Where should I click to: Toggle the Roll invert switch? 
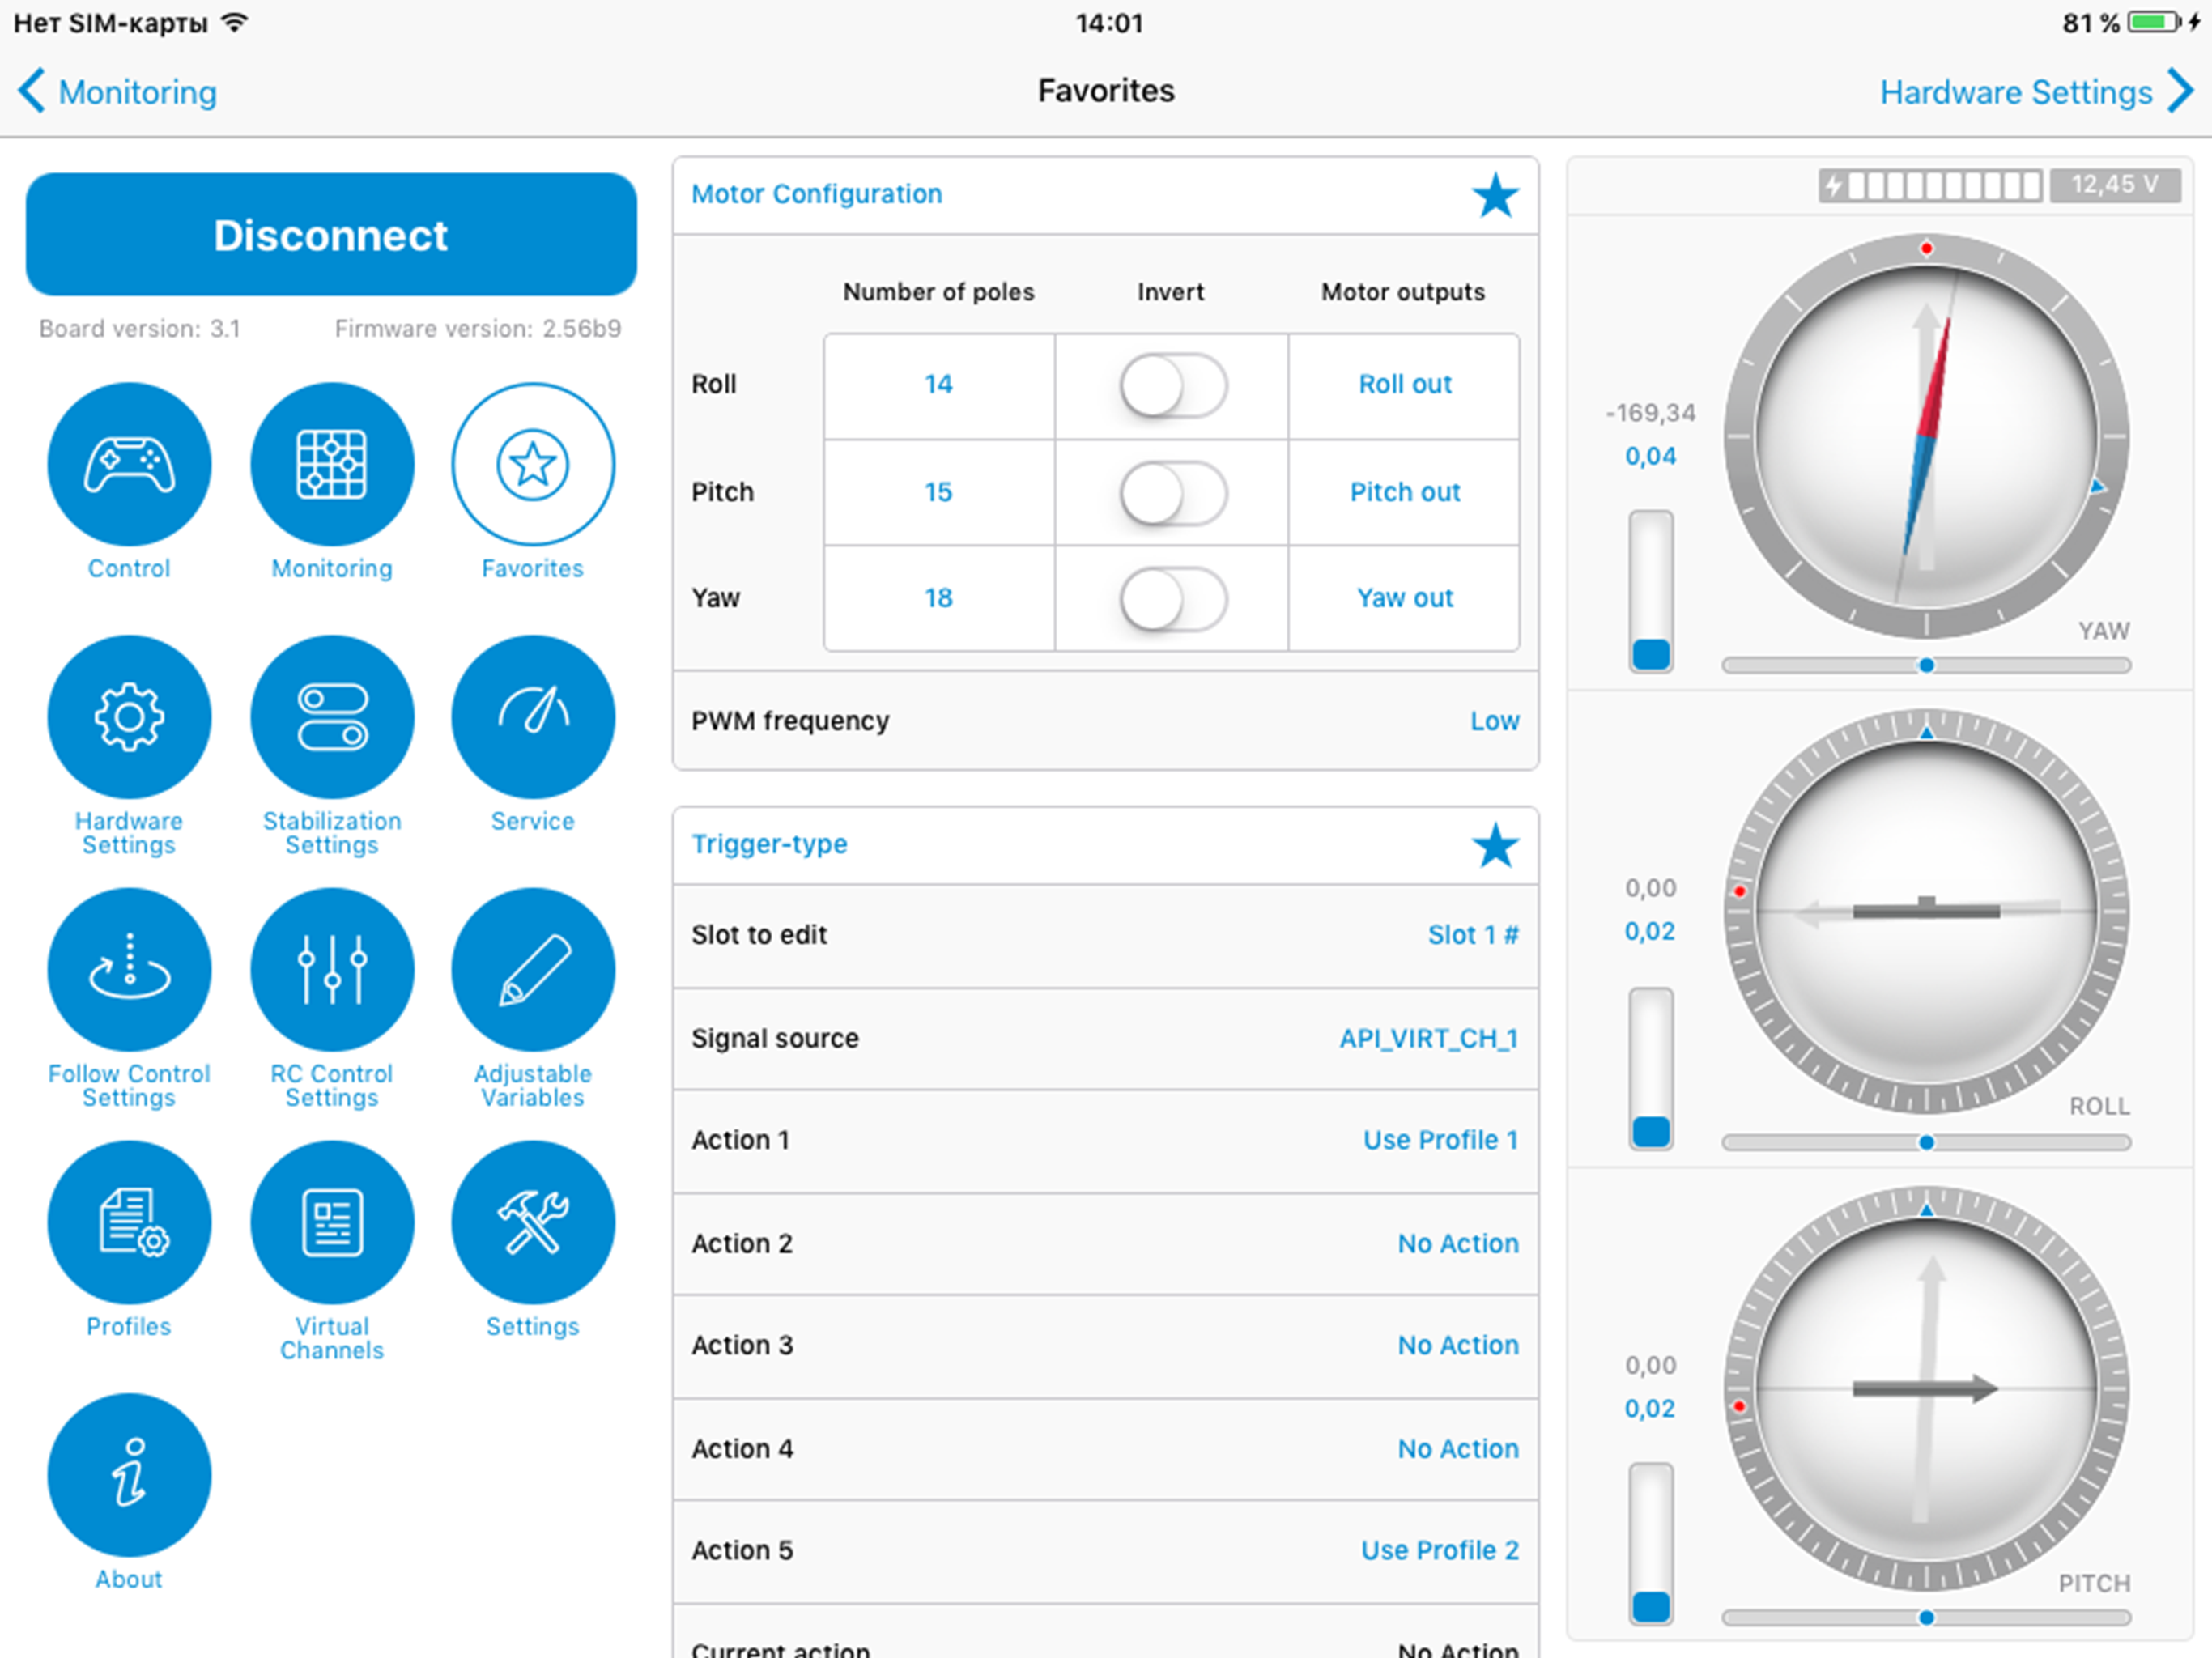(x=1172, y=385)
